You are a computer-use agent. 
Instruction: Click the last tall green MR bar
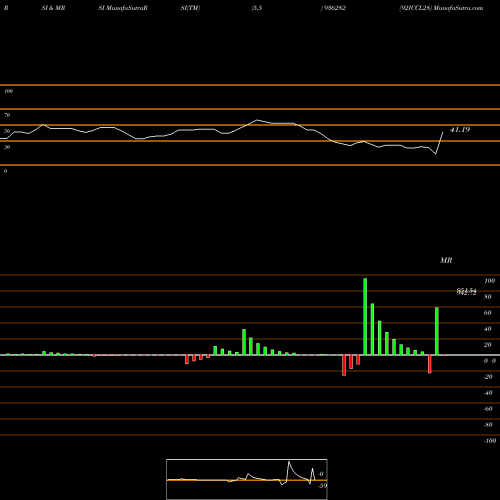pyautogui.click(x=437, y=331)
